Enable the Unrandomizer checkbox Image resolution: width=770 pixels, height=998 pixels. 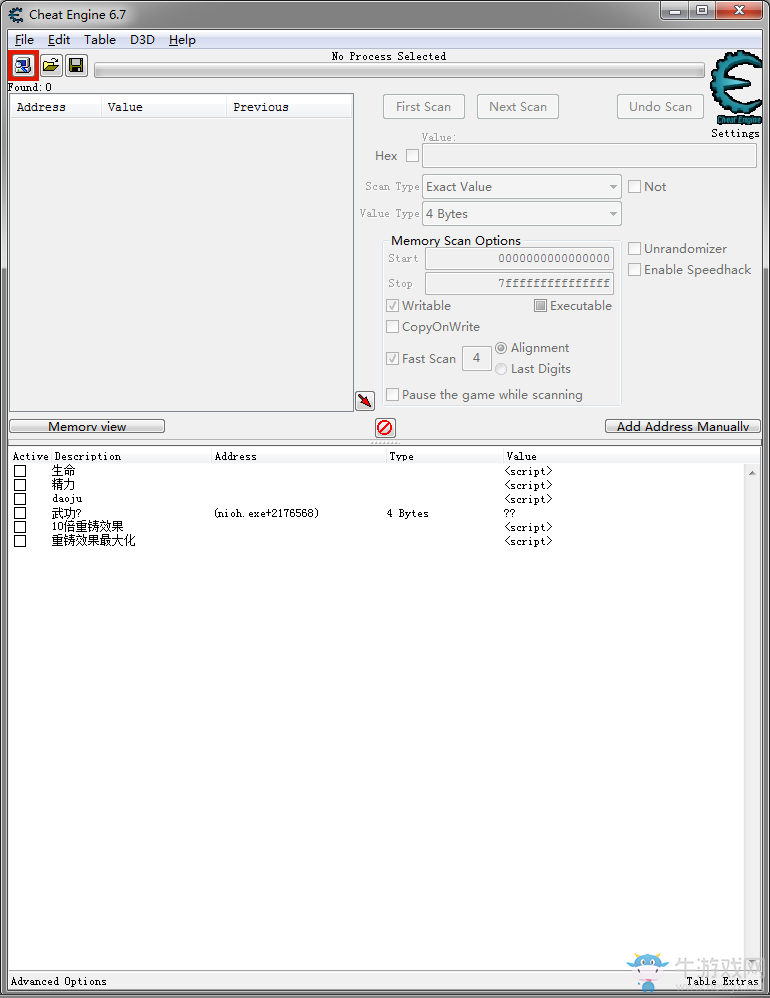tap(634, 248)
